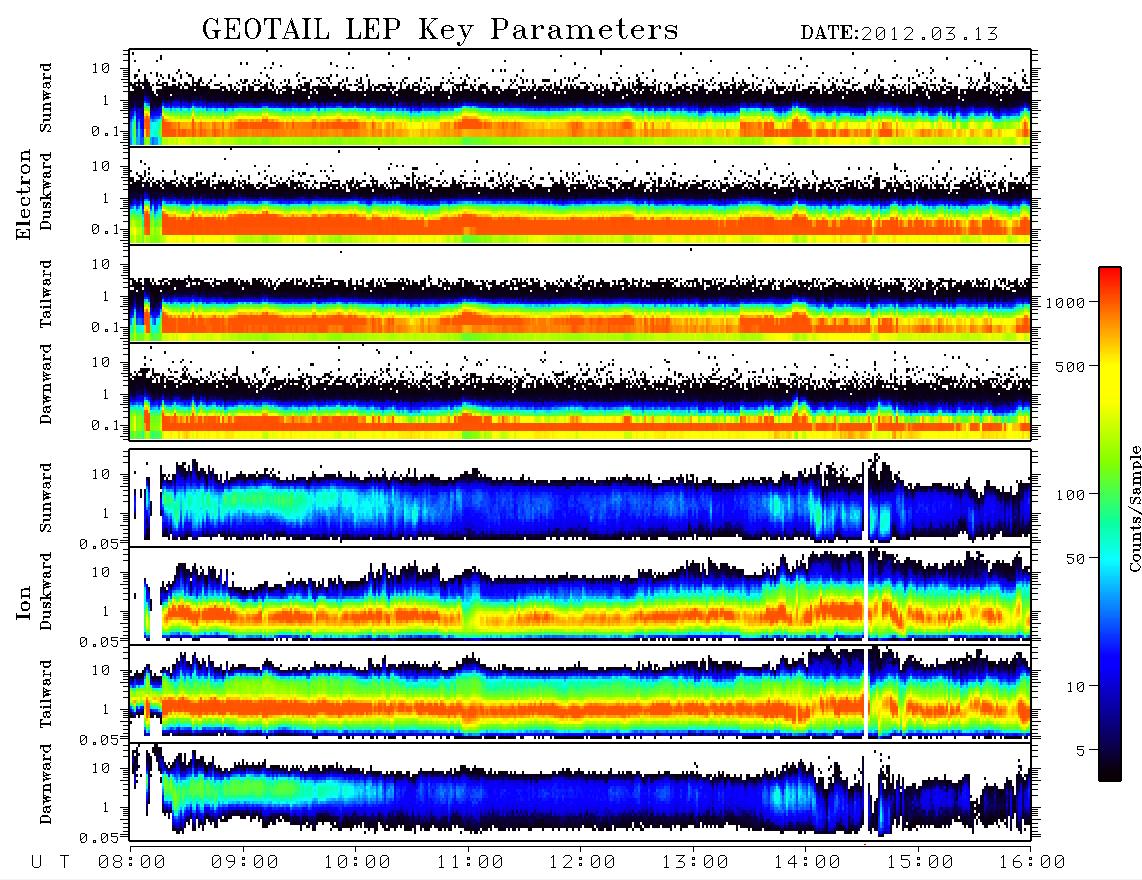Select the 16:00 time tick label
Image resolution: width=1142 pixels, height=880 pixels.
point(1032,863)
